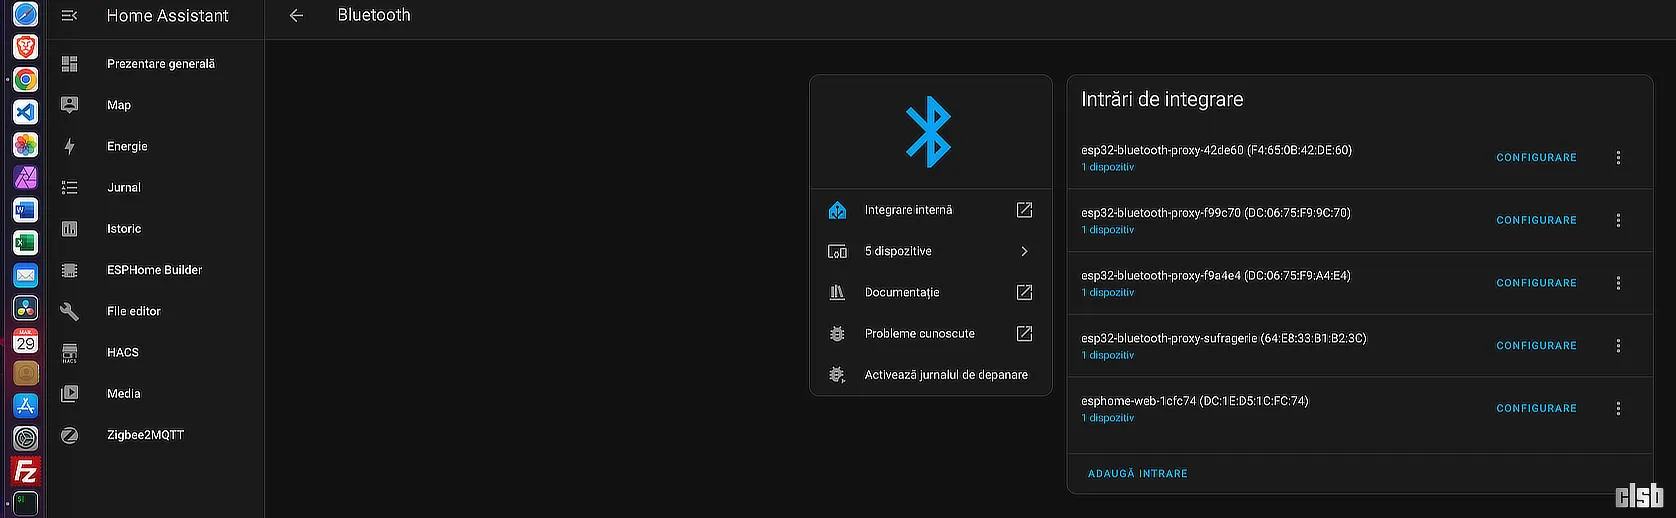Open options menu for esp32-bluetooth-proxy-sufragerie
This screenshot has width=1676, height=518.
(1618, 346)
